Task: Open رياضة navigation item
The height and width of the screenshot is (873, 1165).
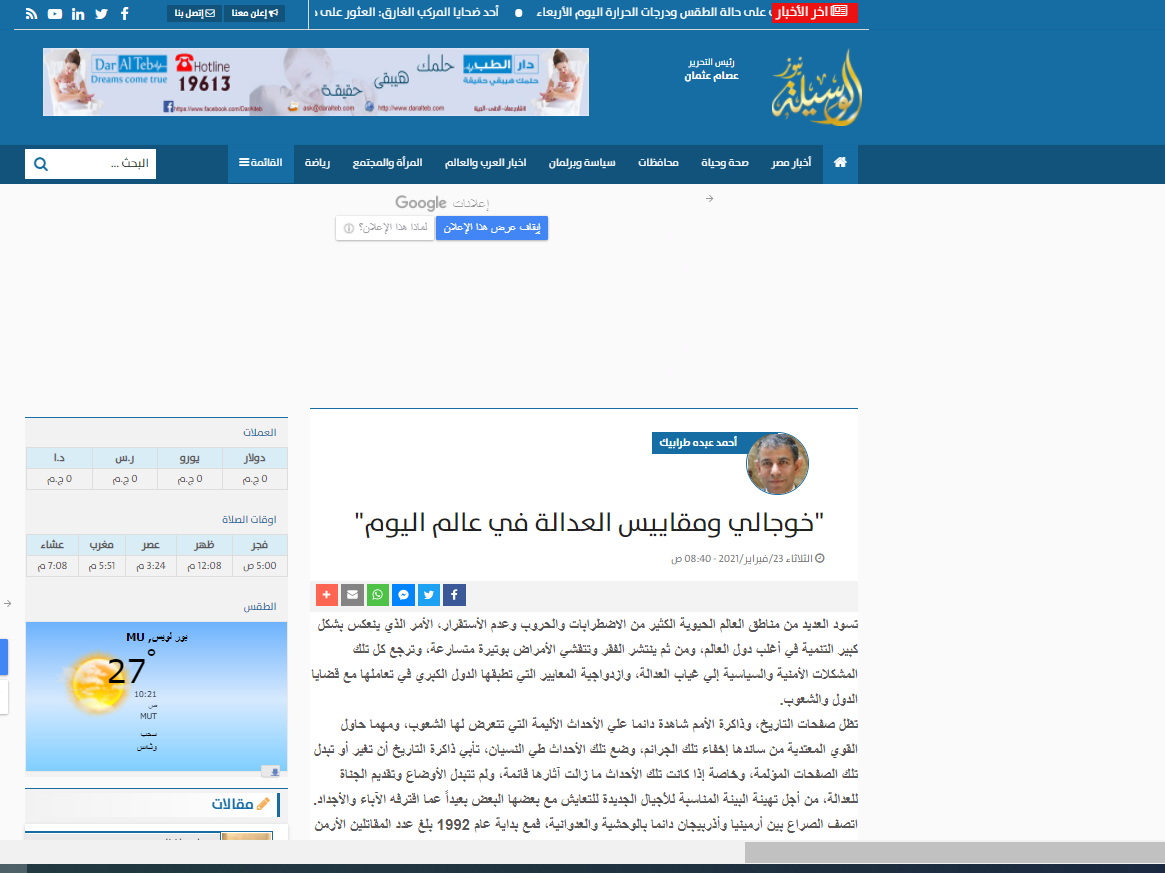Action: click(x=318, y=163)
